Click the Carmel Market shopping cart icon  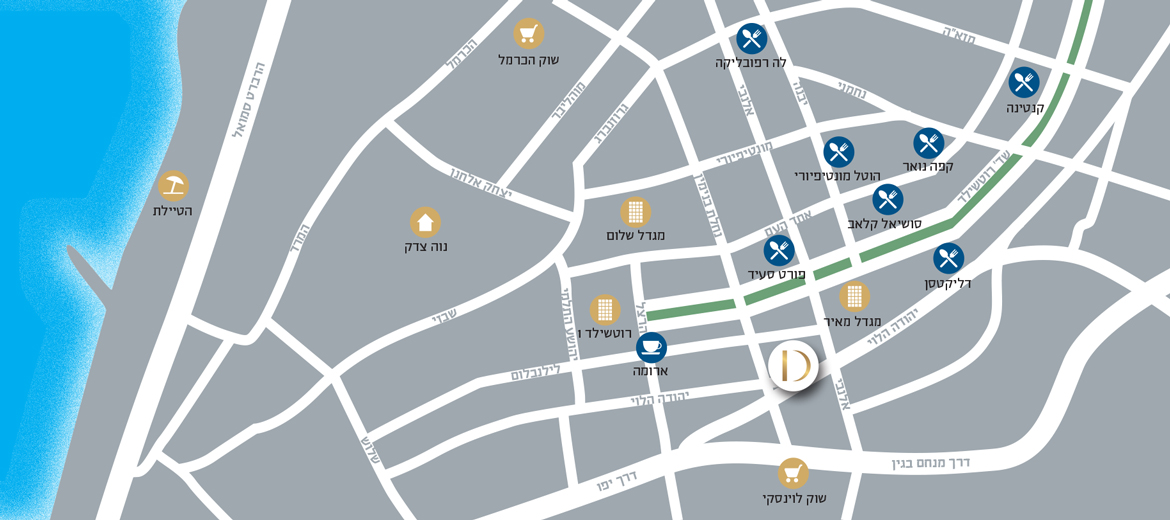coord(528,34)
